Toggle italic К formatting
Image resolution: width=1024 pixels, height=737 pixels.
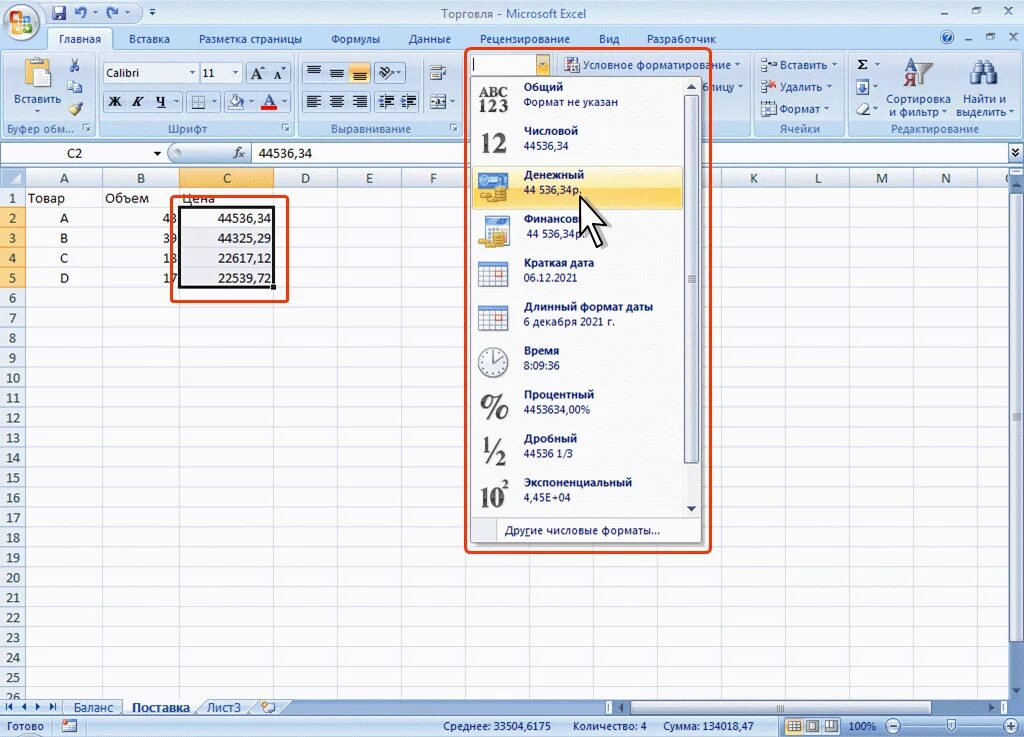pyautogui.click(x=138, y=101)
